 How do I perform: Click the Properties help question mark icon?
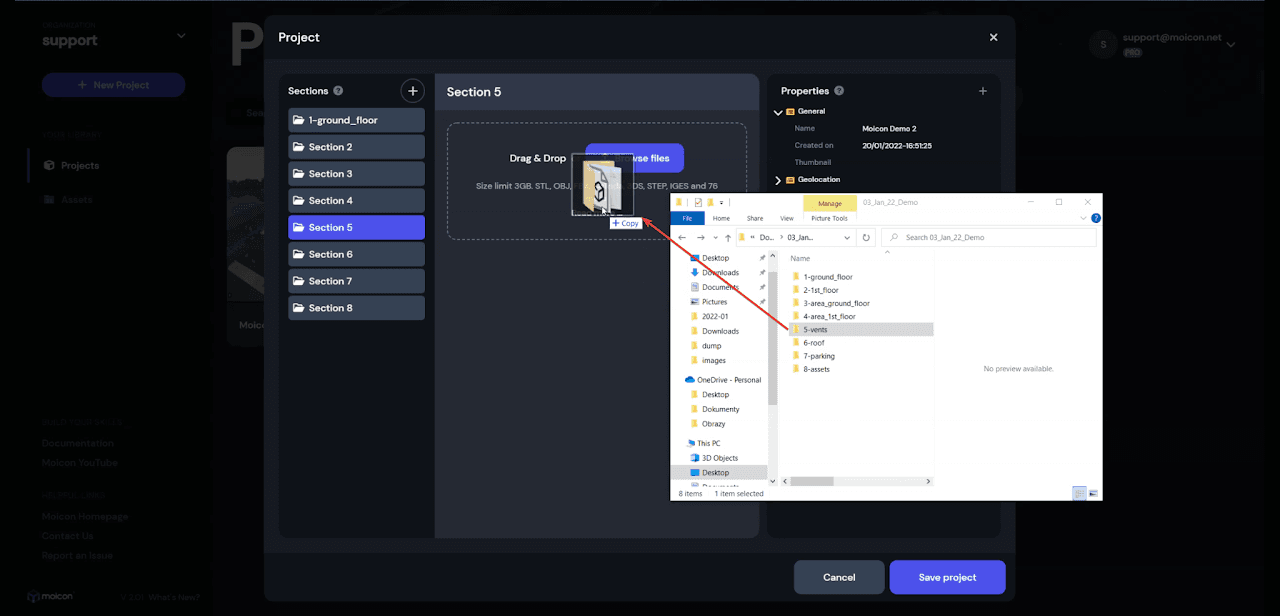coord(839,91)
